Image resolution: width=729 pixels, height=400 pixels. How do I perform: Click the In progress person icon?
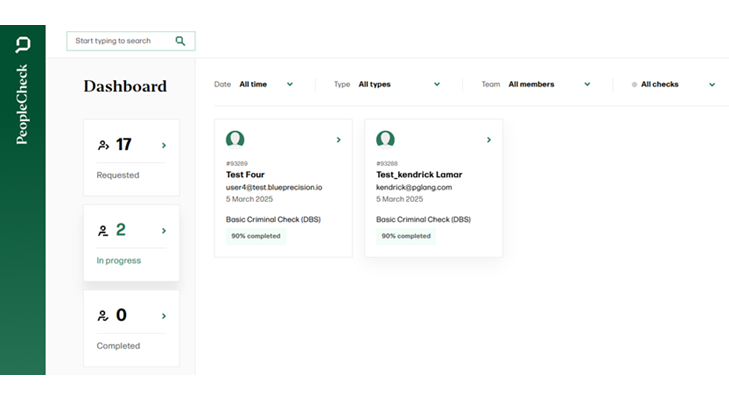click(x=103, y=231)
